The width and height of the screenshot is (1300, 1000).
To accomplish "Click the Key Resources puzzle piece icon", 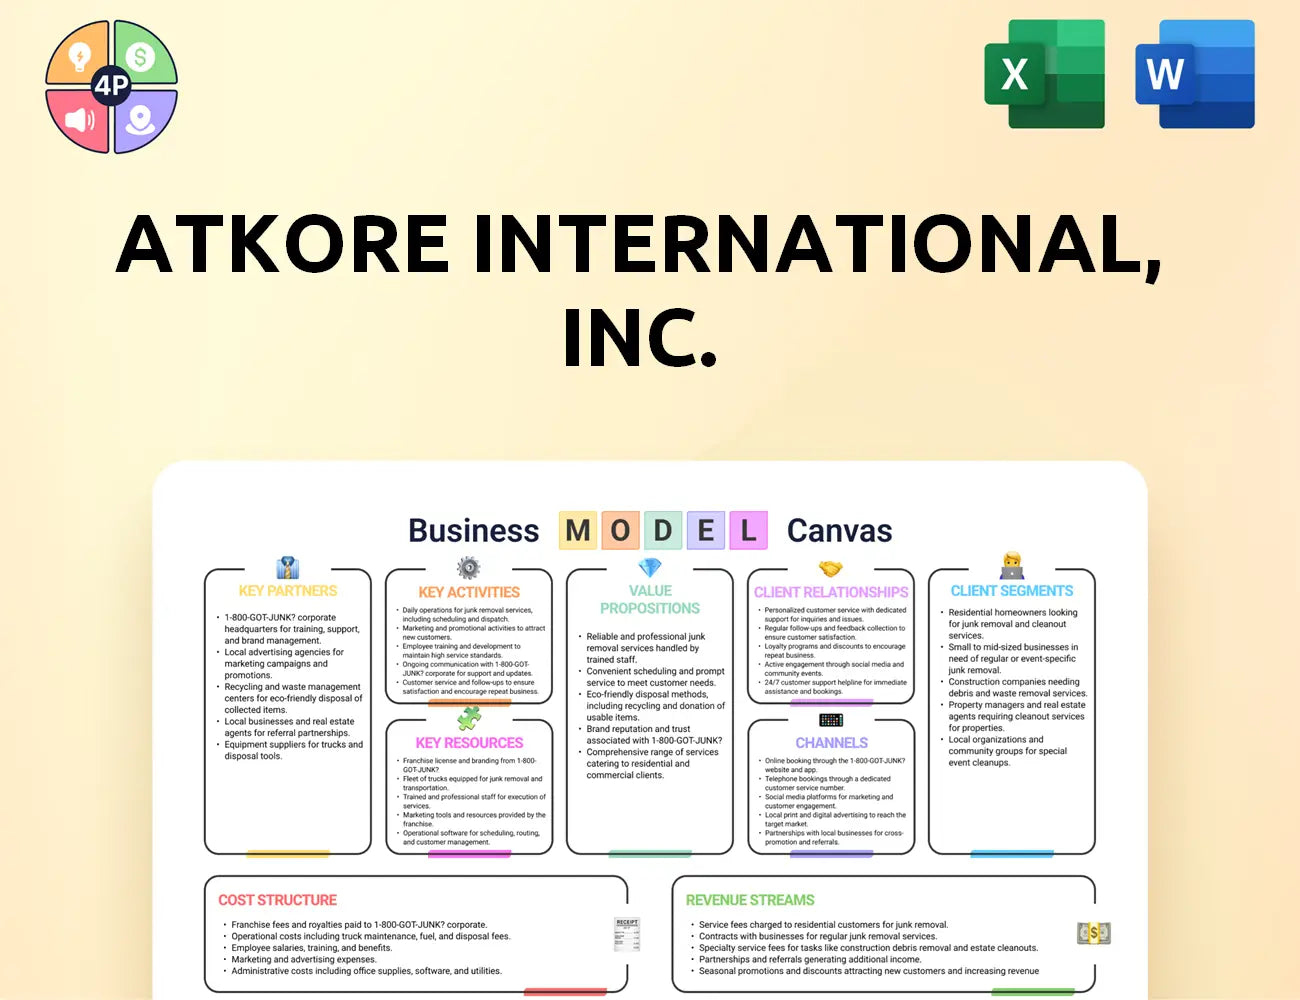I will [x=469, y=718].
